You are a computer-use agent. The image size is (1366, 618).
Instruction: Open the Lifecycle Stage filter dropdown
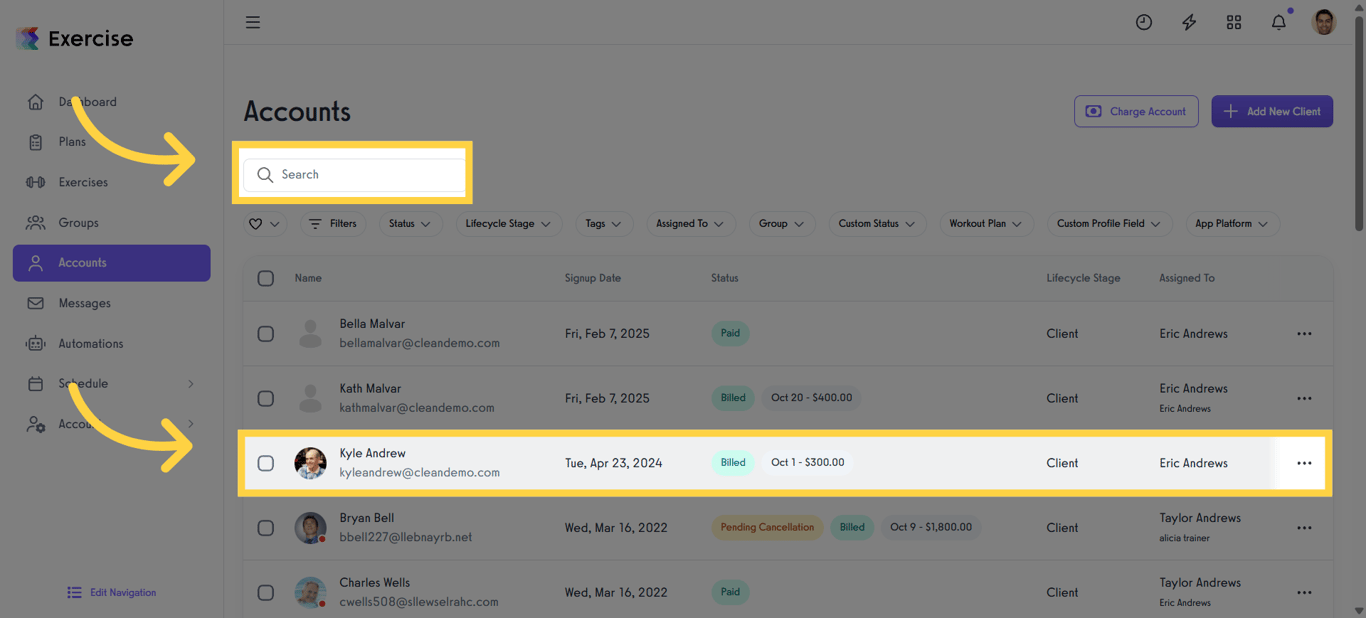pos(508,223)
